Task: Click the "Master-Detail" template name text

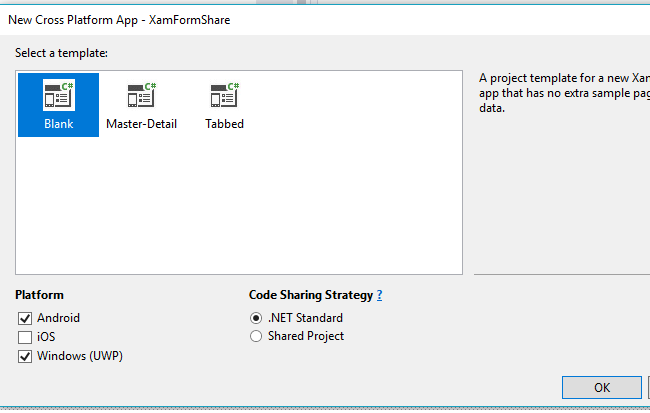Action: 141,124
